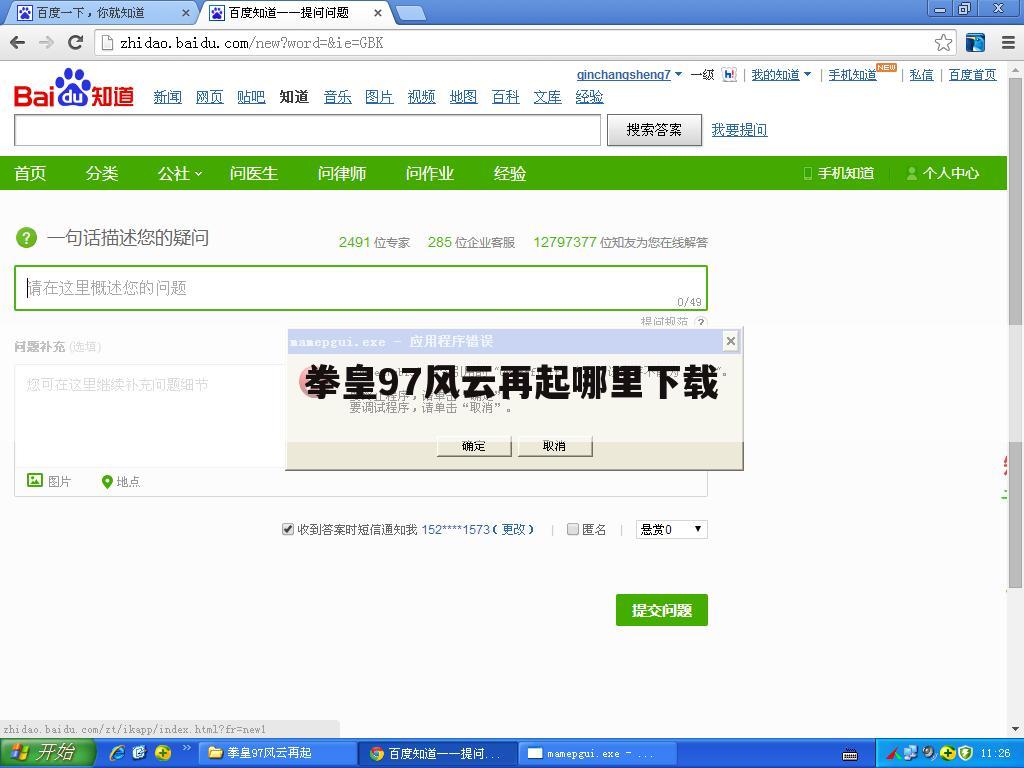Click the blue extension icon beside the star
Image resolution: width=1024 pixels, height=768 pixels.
[975, 43]
